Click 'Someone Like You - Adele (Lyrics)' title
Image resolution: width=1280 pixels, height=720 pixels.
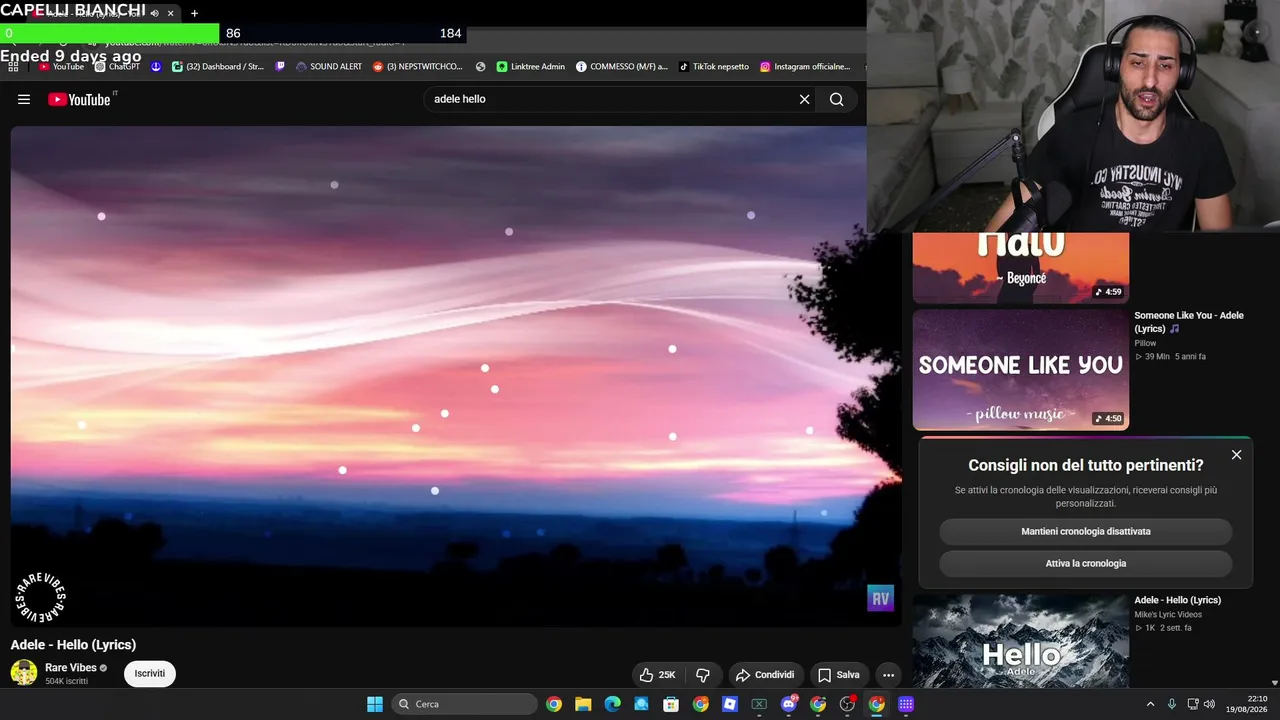pyautogui.click(x=1189, y=321)
